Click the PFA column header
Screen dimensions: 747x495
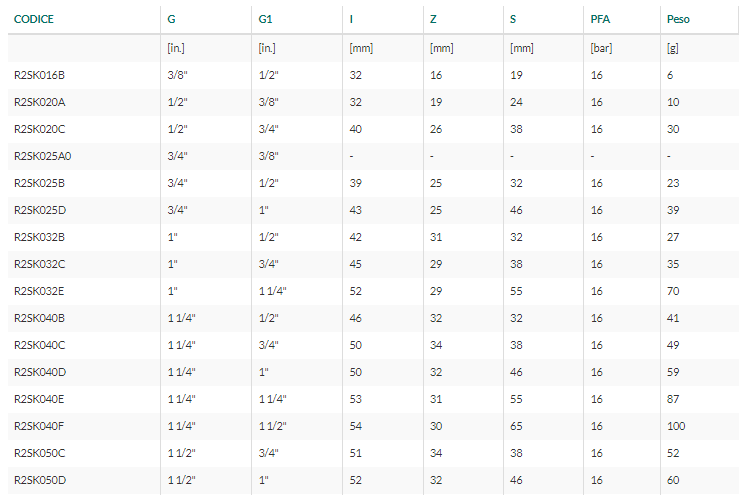tap(600, 20)
